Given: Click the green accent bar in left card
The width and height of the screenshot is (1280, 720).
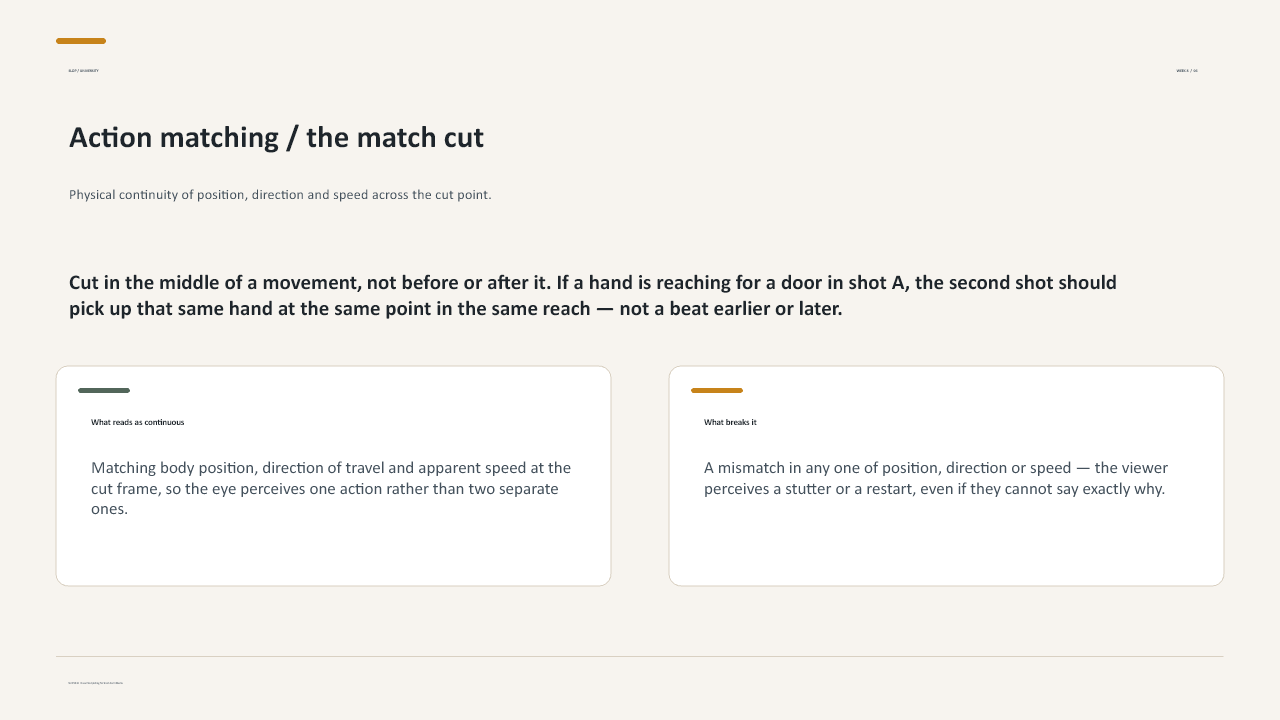Looking at the screenshot, I should tap(104, 390).
